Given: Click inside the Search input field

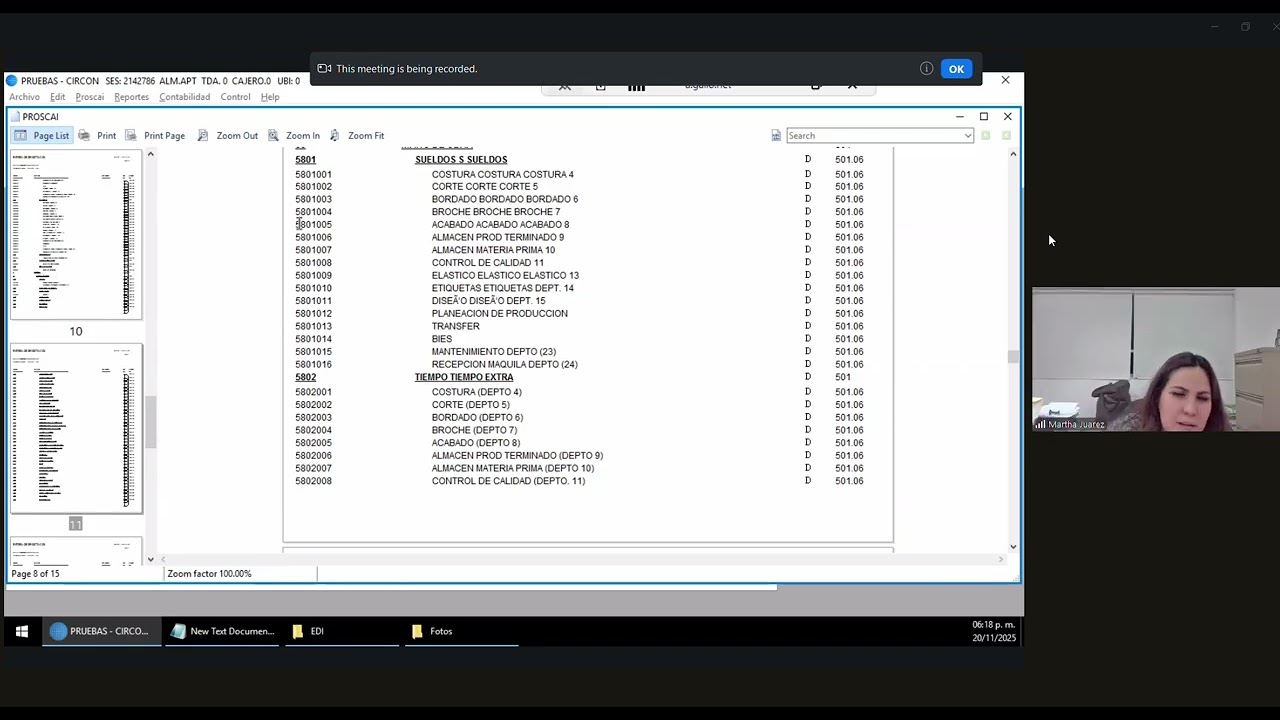Looking at the screenshot, I should coord(874,136).
